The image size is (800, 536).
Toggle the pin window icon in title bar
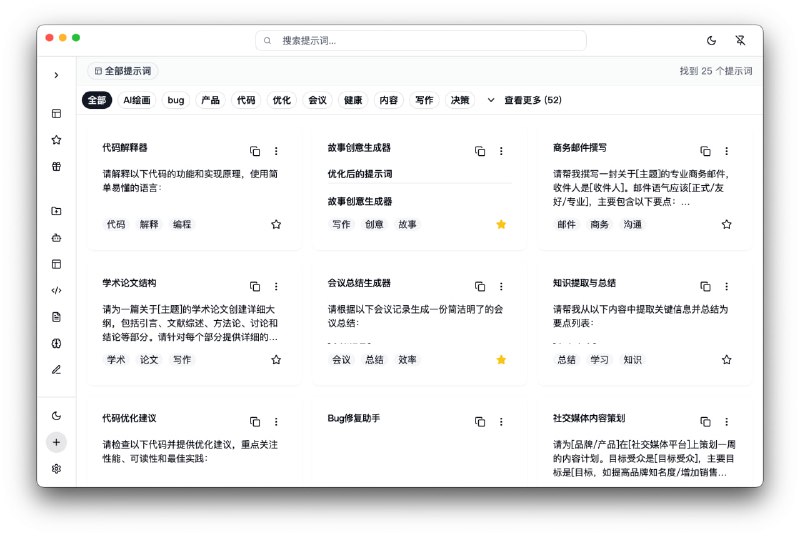(740, 40)
